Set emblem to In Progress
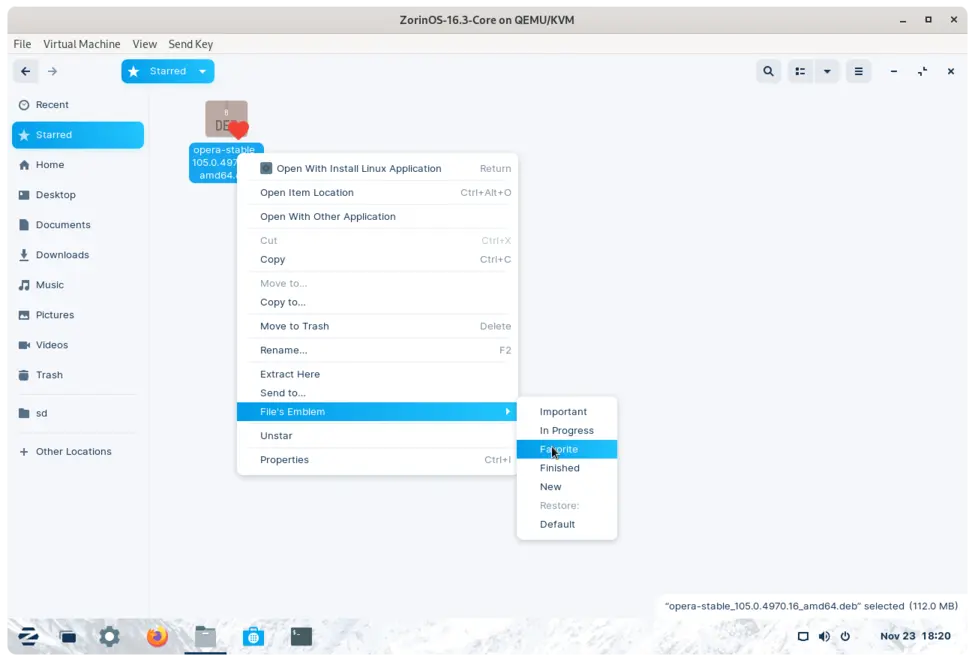This screenshot has height=662, width=975. [567, 430]
